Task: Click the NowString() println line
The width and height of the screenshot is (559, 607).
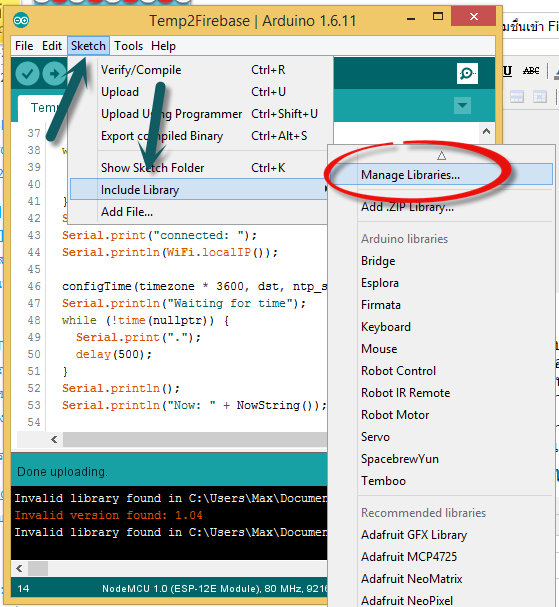Action: click(194, 405)
